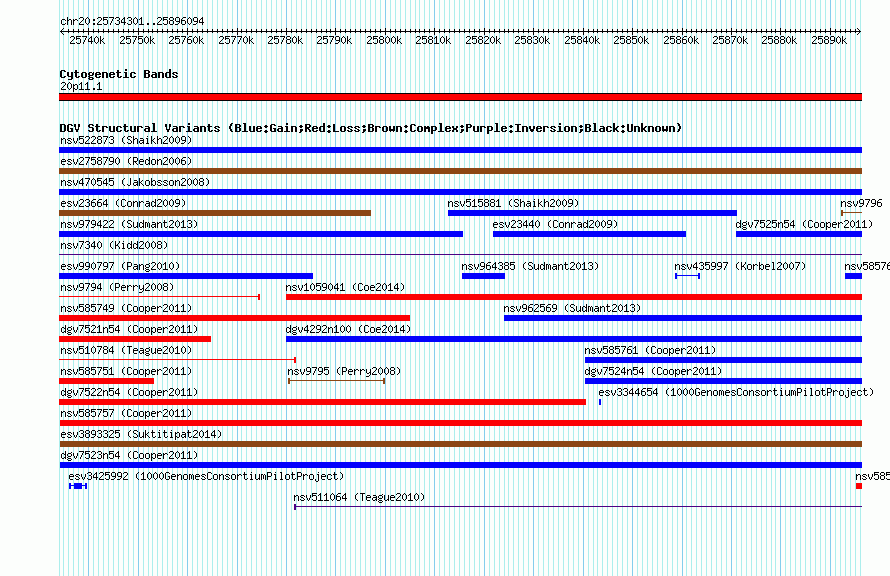This screenshot has width=890, height=576.
Task: Select esv990797 (Pang2010) label
Action: (x=120, y=266)
